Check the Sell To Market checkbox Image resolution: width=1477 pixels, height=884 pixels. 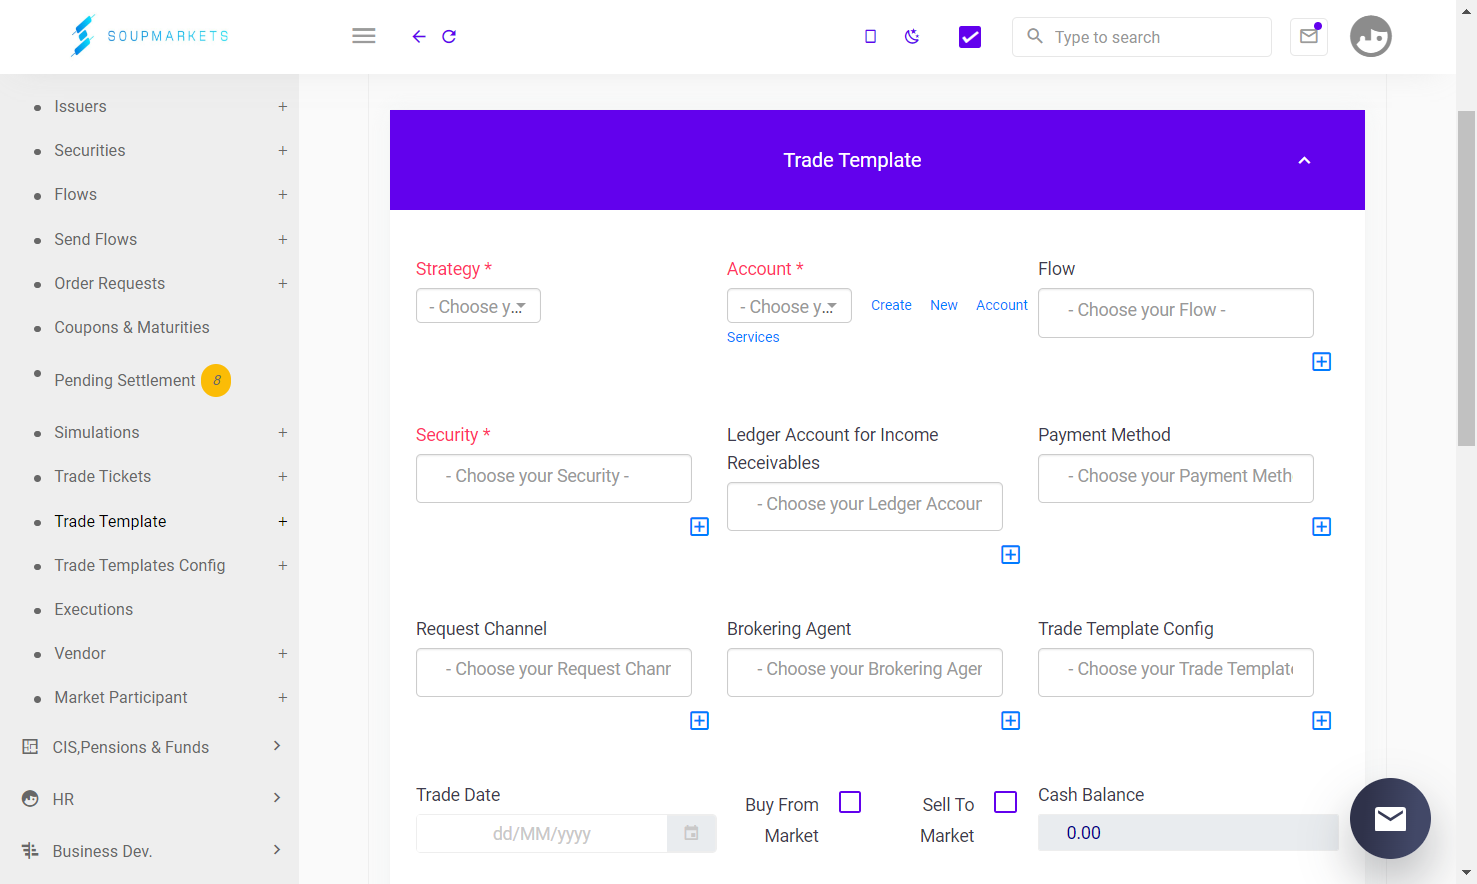[x=1006, y=802]
